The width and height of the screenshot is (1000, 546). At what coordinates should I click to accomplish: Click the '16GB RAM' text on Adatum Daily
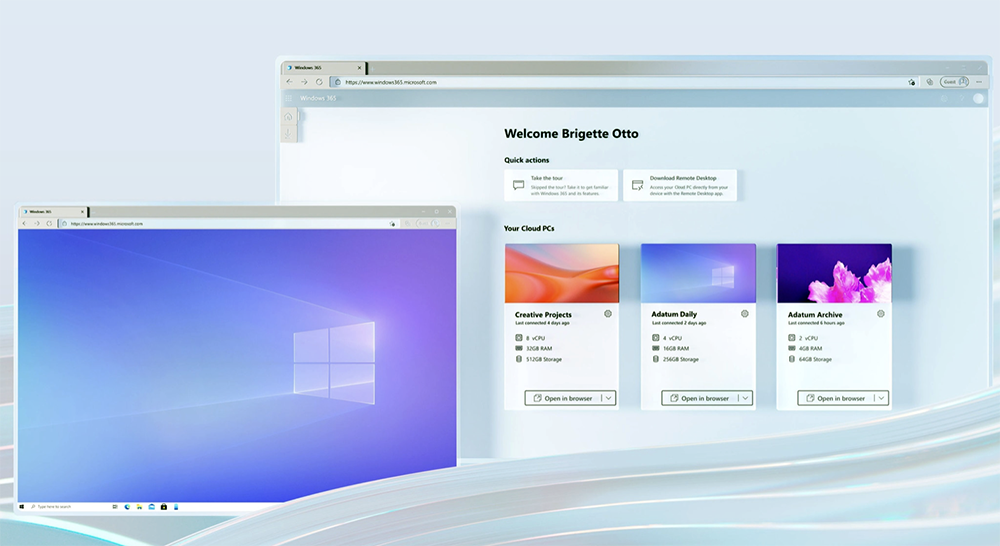tap(676, 348)
